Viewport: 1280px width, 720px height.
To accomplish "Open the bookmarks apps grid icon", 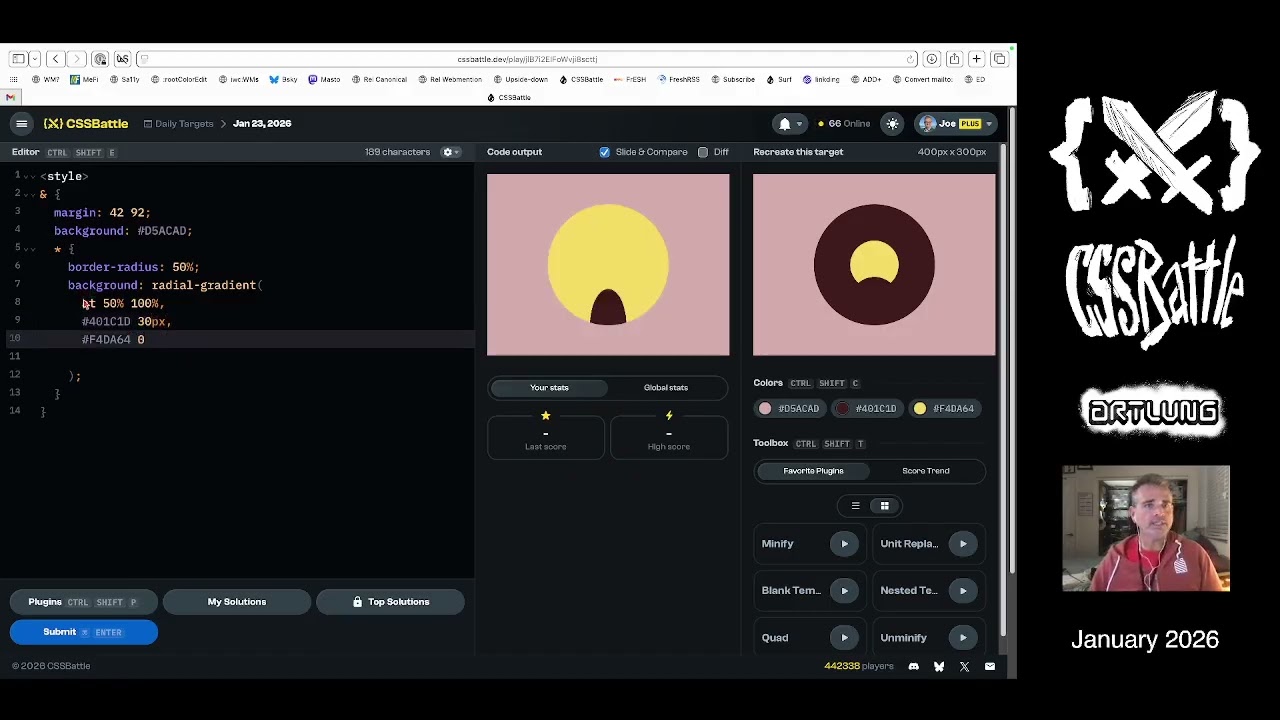I will point(13,80).
